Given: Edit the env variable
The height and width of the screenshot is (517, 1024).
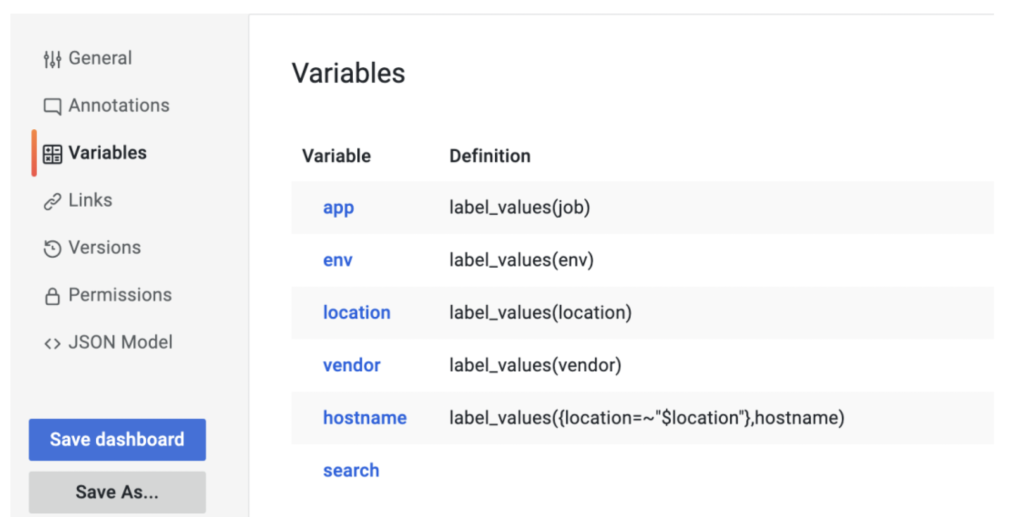Looking at the screenshot, I should [337, 260].
